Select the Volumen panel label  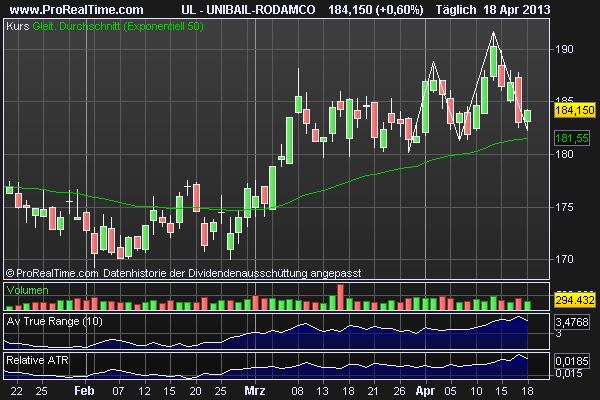(x=28, y=290)
